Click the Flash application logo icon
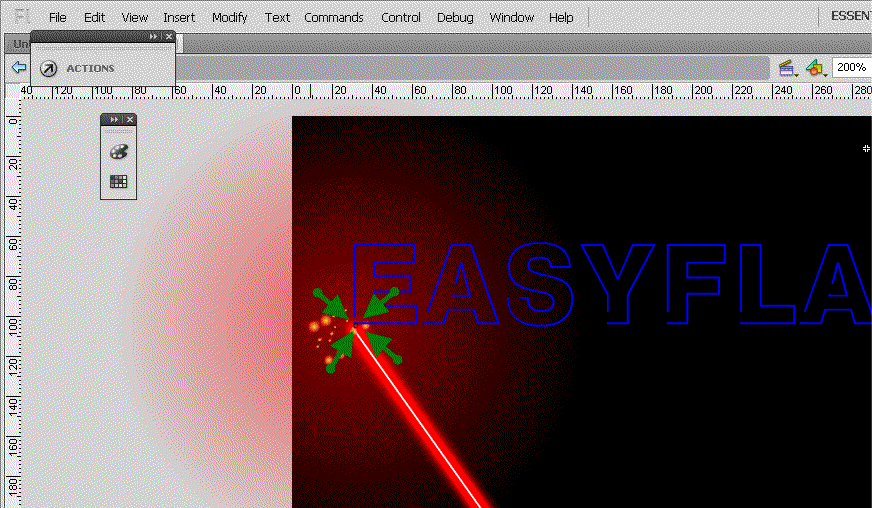Screen dimensions: 872x508 point(22,16)
